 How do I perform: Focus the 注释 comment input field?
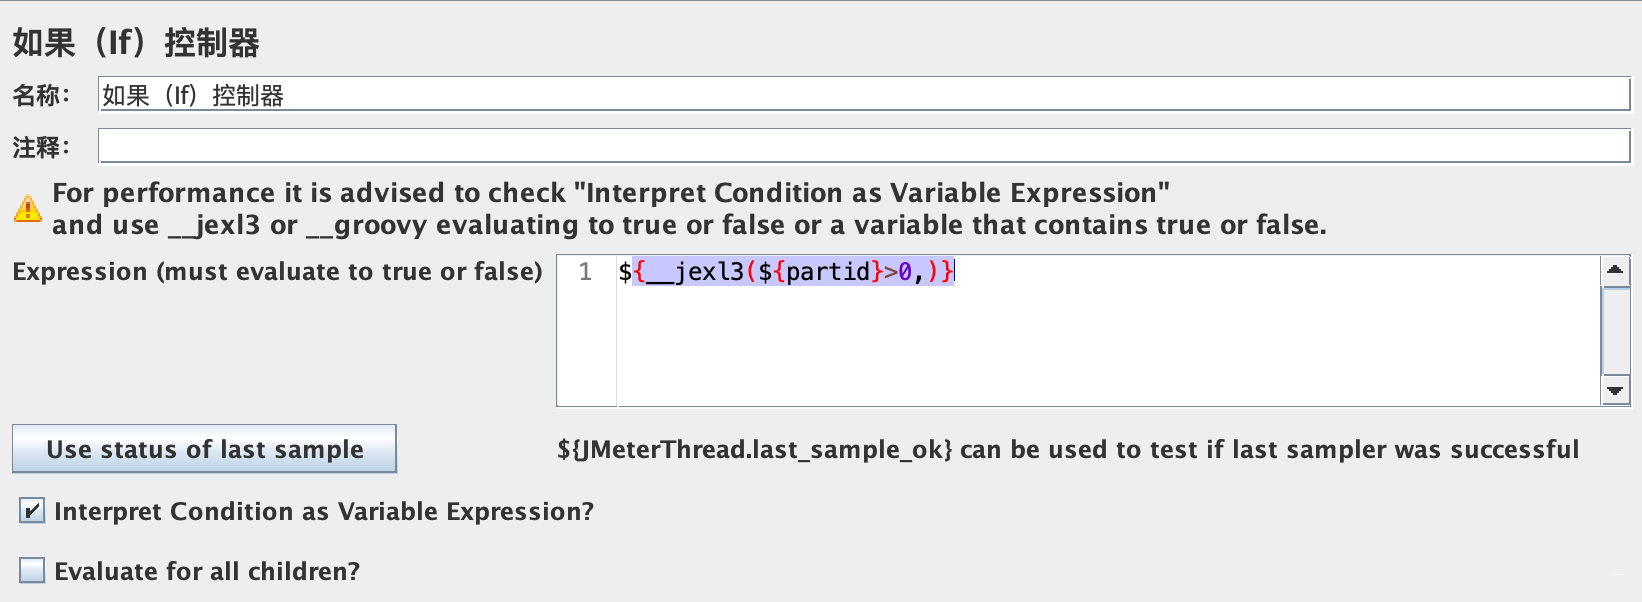tap(864, 146)
